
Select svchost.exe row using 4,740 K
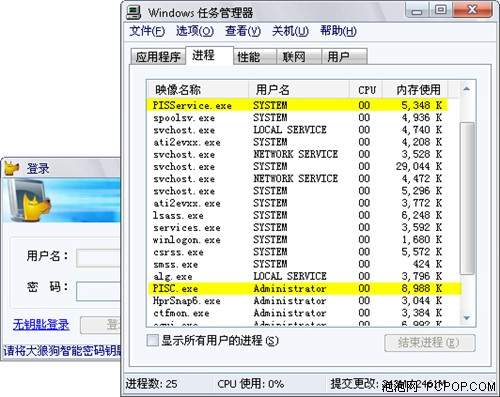click(298, 130)
